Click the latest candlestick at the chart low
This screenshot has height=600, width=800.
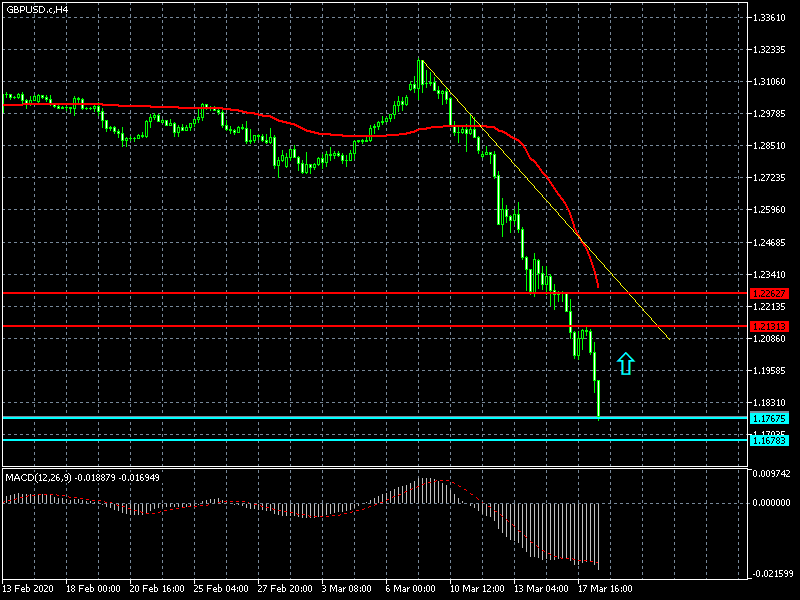point(599,400)
